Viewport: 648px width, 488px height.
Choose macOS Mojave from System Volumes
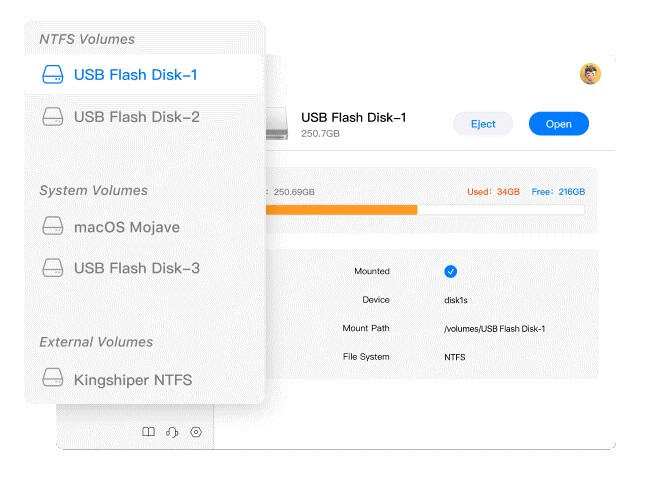[126, 227]
